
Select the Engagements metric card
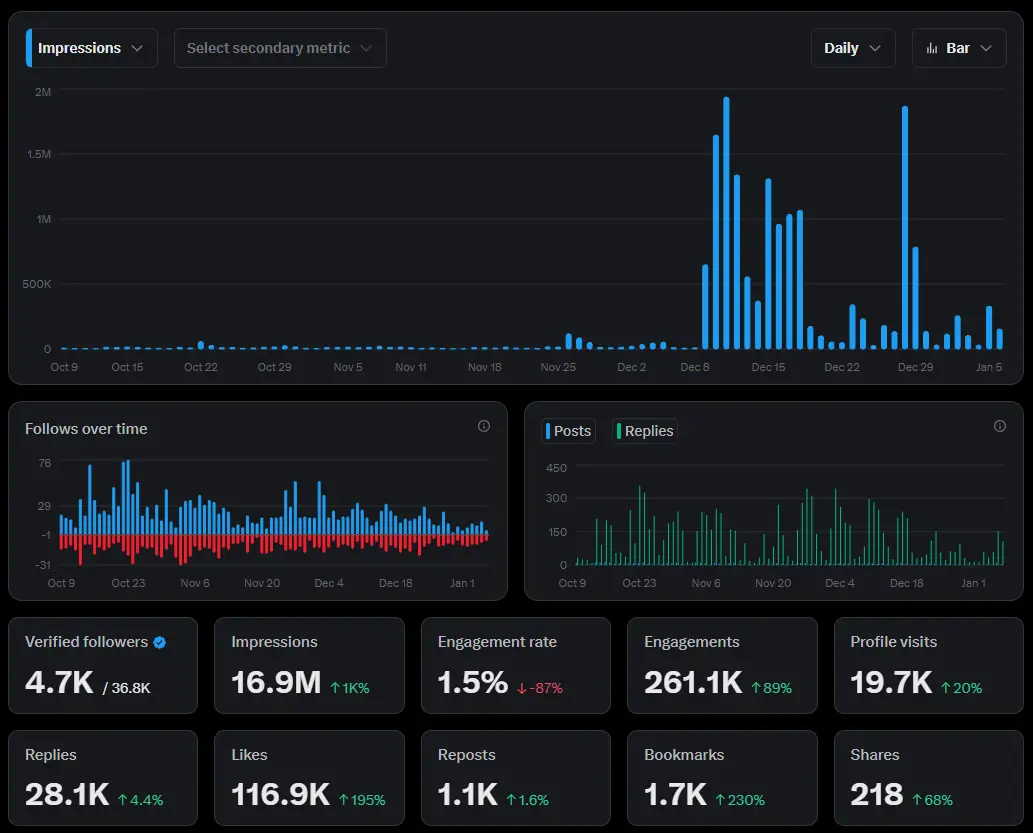(721, 665)
